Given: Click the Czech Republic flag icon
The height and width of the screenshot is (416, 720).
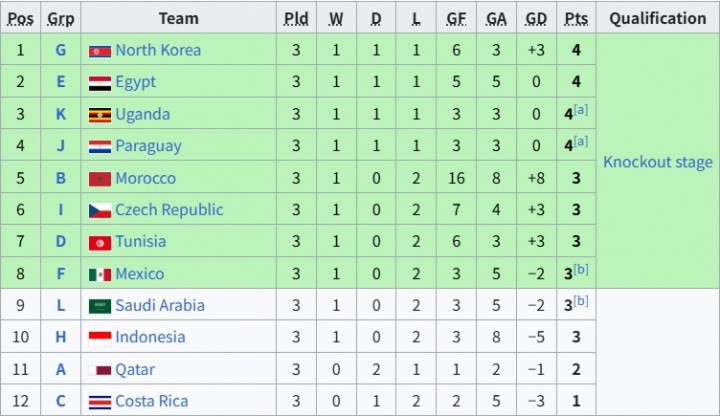Looking at the screenshot, I should pos(99,210).
